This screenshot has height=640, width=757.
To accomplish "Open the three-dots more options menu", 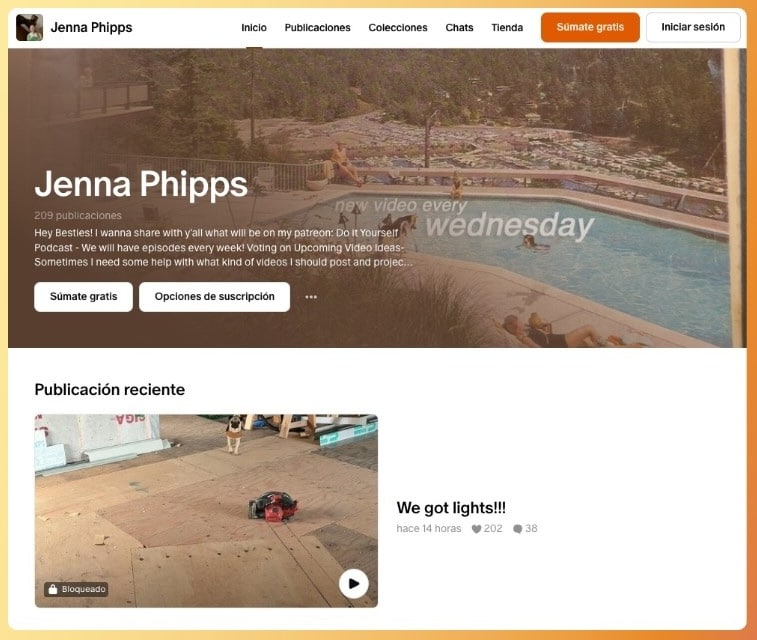I will [311, 297].
